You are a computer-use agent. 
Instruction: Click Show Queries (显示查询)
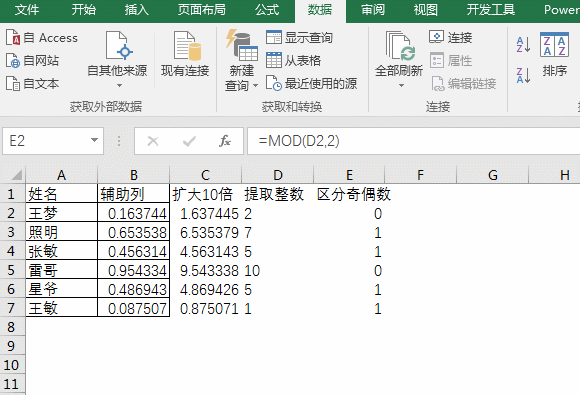pos(299,37)
